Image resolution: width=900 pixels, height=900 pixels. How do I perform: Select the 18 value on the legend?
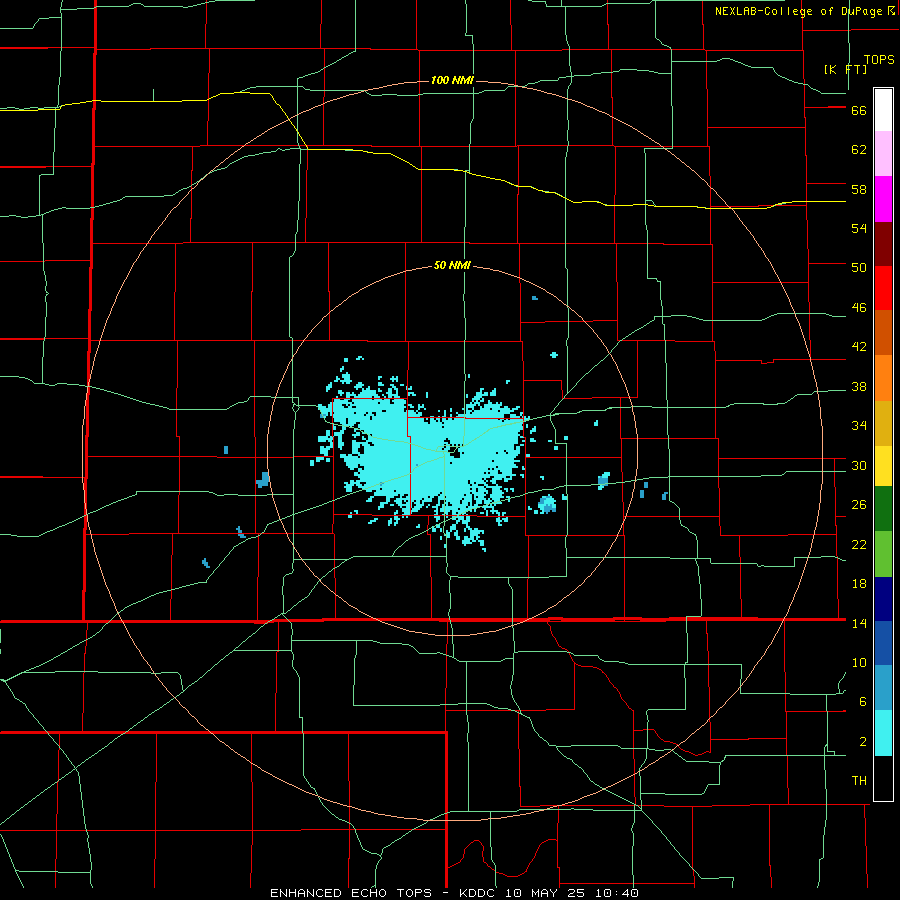859,584
